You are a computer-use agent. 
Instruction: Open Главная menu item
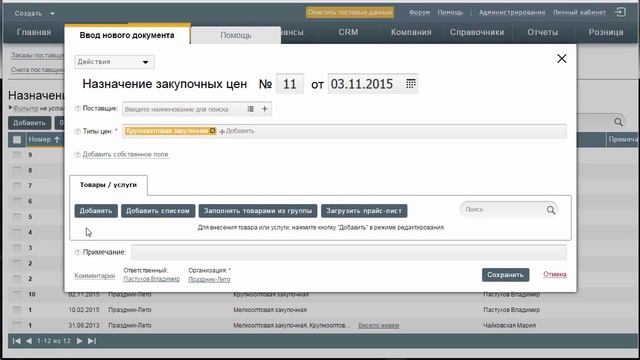tap(34, 32)
